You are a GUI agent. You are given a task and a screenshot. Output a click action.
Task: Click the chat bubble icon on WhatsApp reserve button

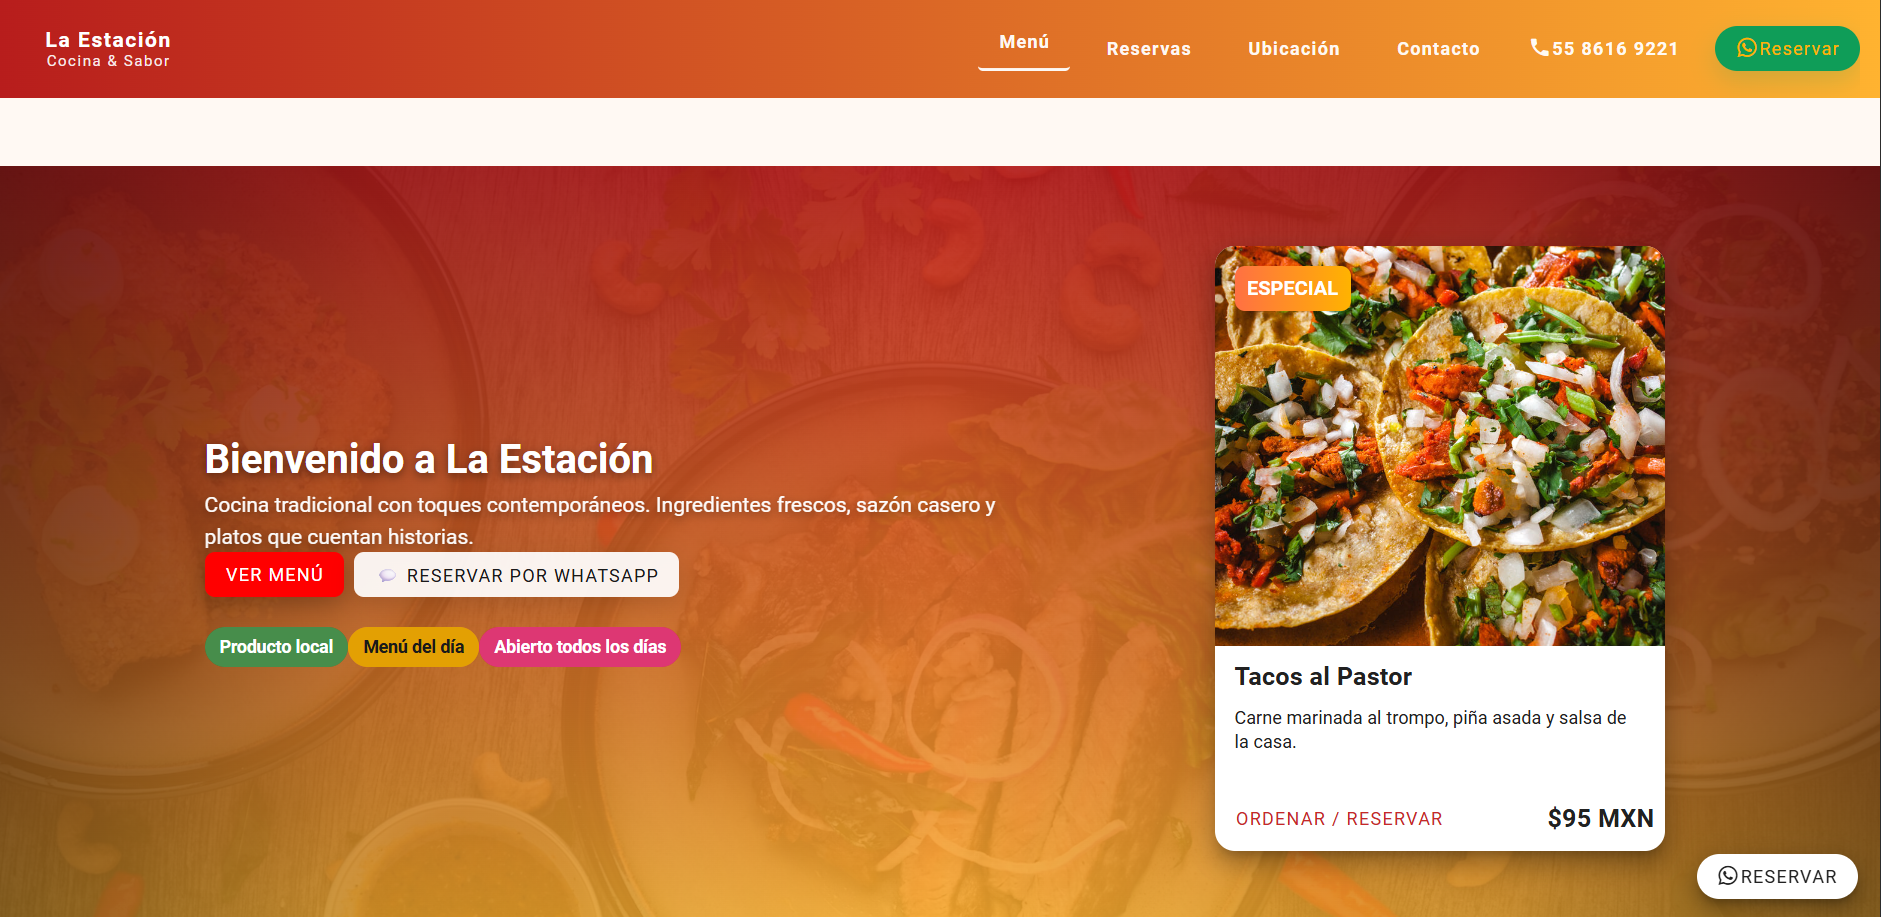coord(387,576)
